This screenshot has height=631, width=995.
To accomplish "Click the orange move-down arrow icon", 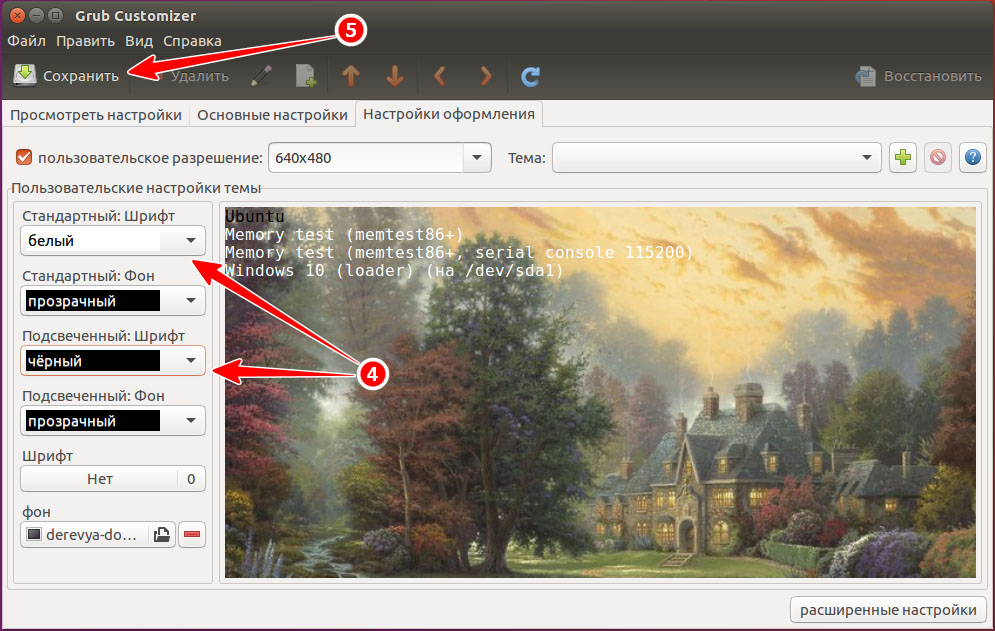I will pos(395,76).
